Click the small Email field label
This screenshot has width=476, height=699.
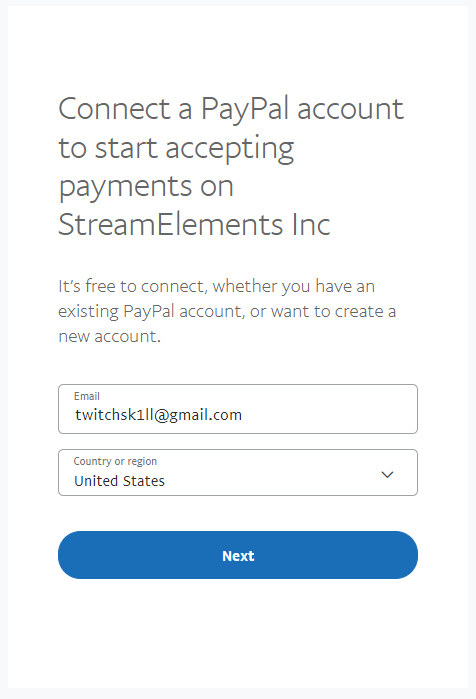[x=87, y=396]
